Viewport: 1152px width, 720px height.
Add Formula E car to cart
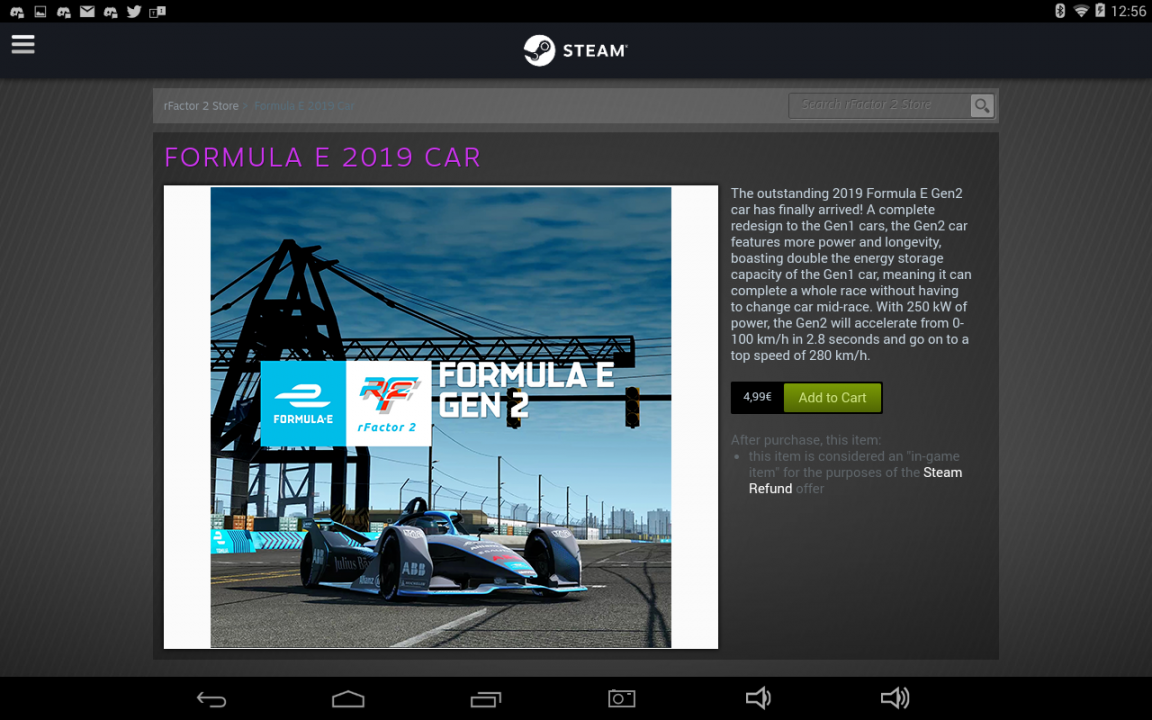[832, 397]
